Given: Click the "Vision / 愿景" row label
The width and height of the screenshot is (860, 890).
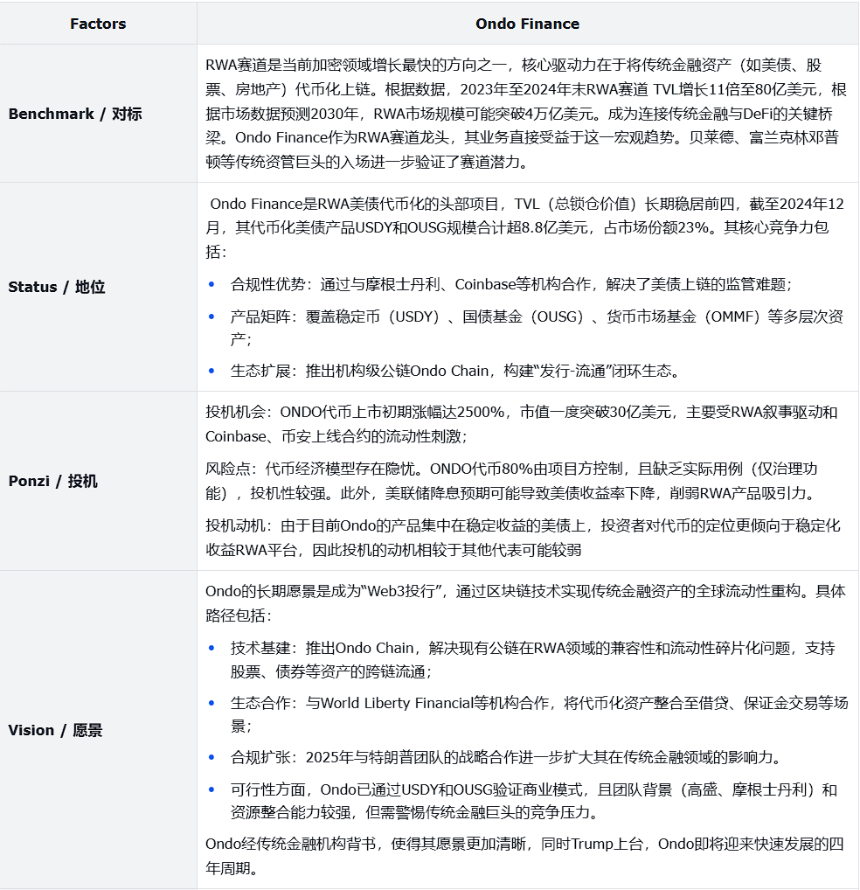Looking at the screenshot, I should pyautogui.click(x=55, y=729).
